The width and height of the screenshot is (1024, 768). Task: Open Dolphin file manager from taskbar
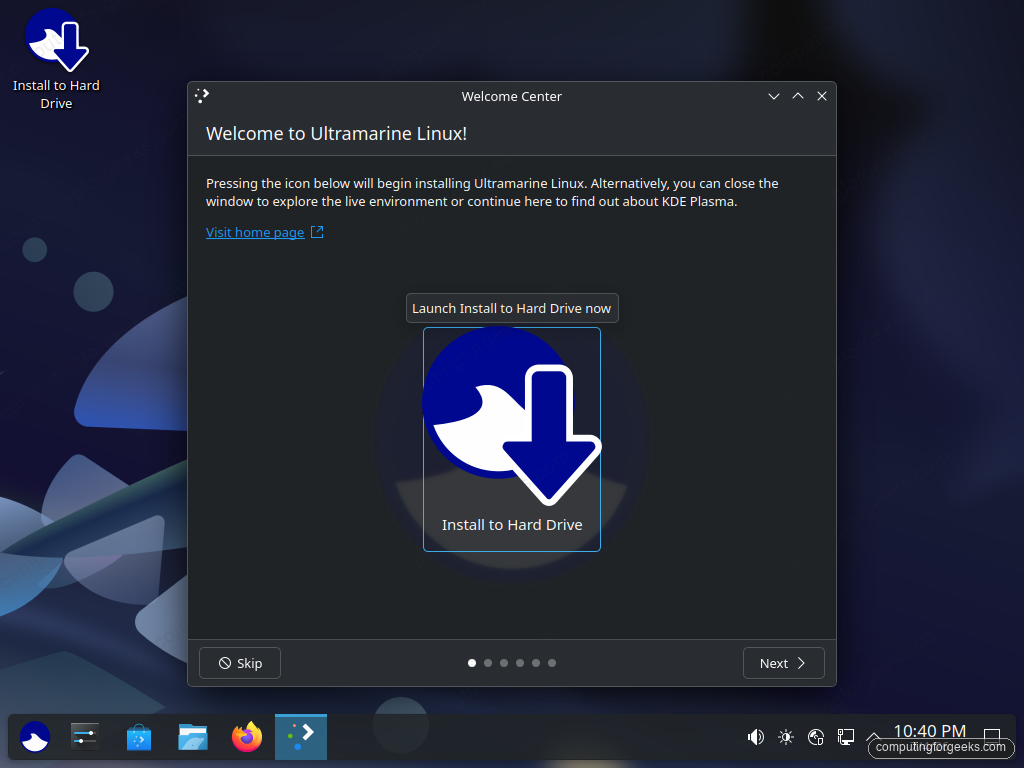point(193,737)
